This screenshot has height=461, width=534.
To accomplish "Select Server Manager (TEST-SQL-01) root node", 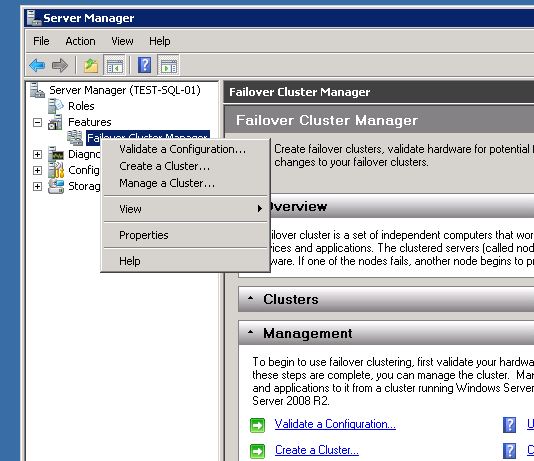I will coord(125,90).
